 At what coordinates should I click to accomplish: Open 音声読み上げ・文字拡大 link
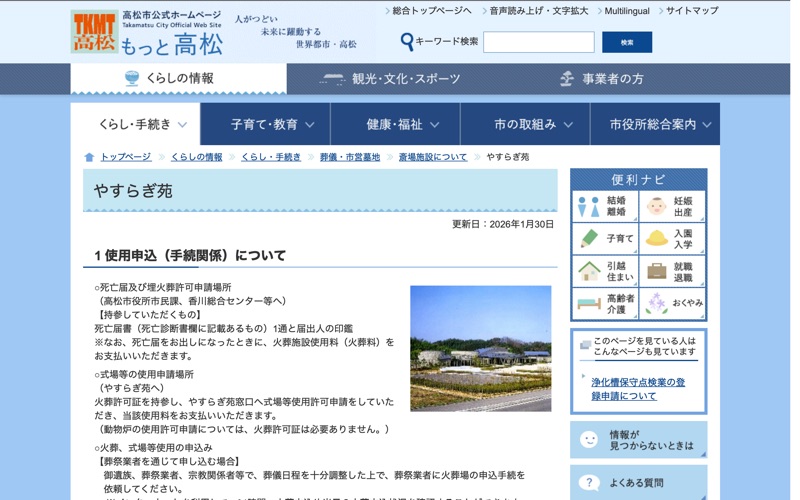539,11
